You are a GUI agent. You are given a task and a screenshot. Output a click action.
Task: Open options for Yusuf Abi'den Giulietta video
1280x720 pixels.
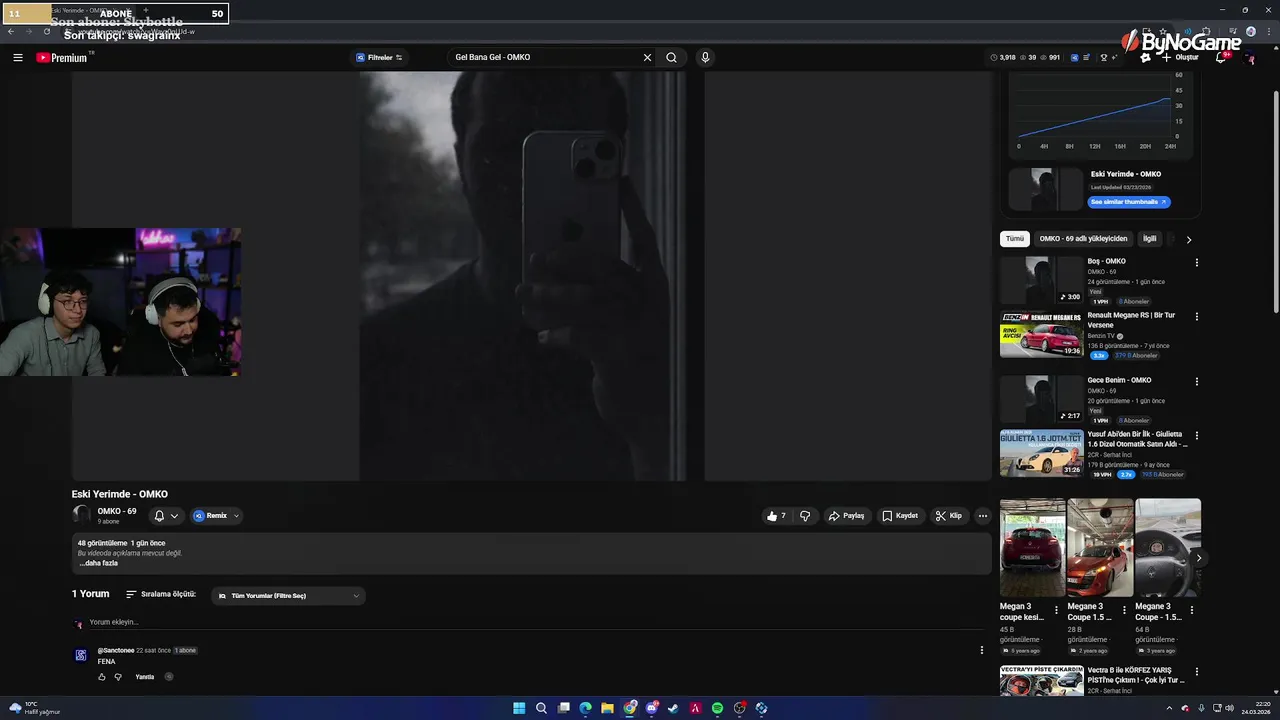tap(1196, 436)
